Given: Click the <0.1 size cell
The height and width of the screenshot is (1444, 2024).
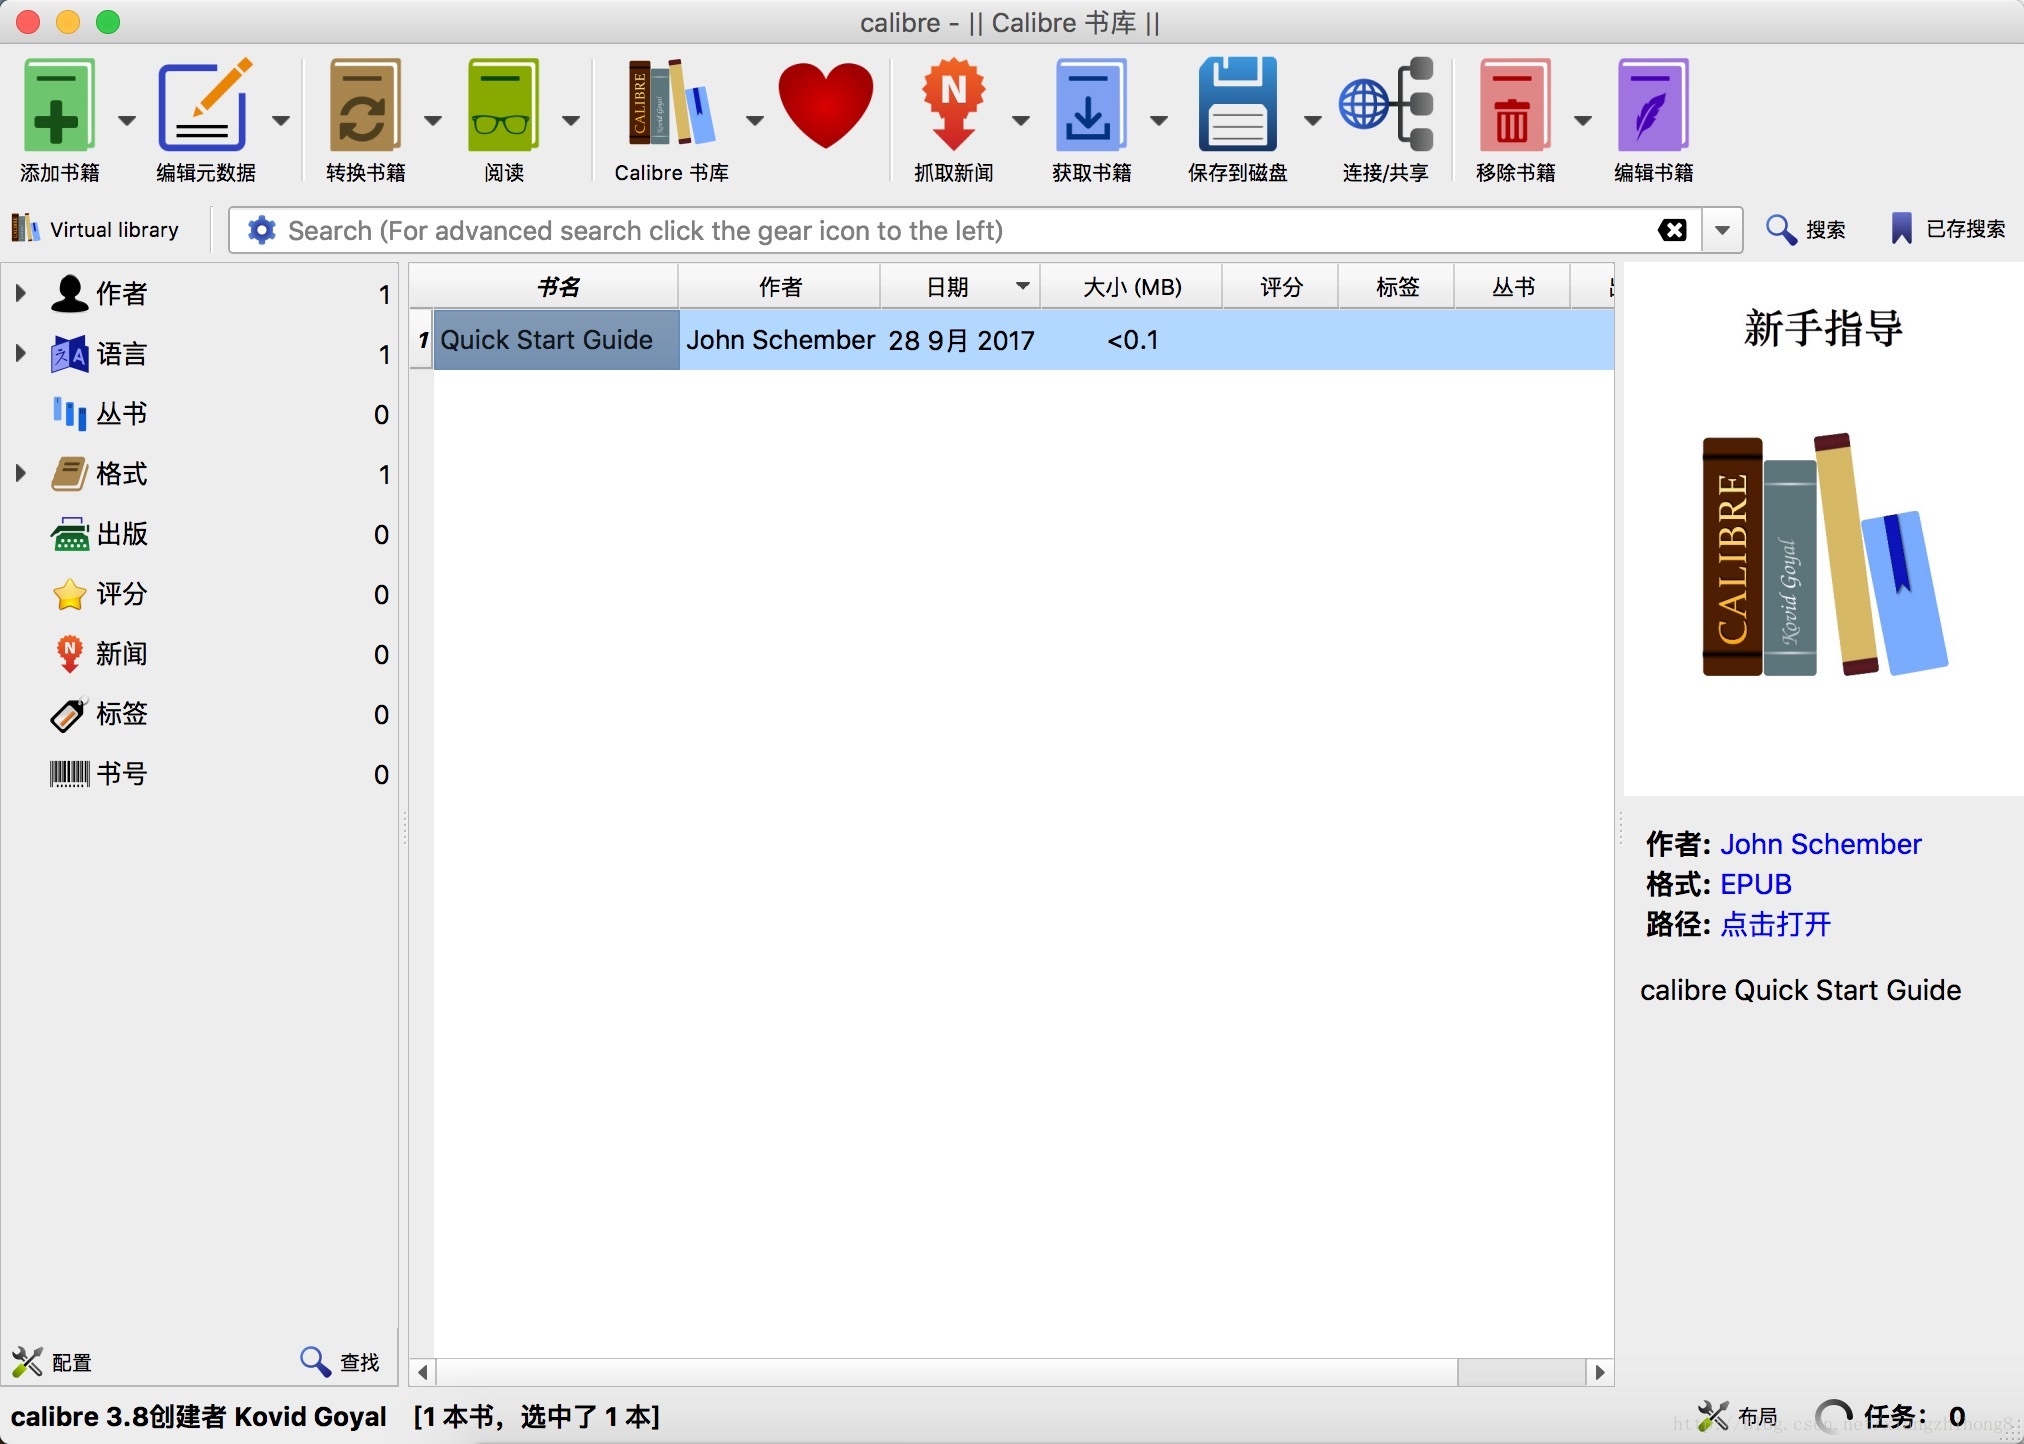Looking at the screenshot, I should click(1132, 340).
